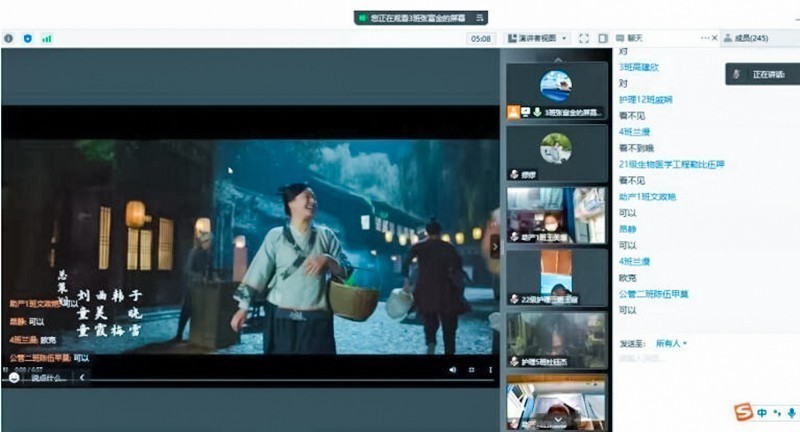
Task: Click the 正在讲话 speaking indicator
Action: 762,74
